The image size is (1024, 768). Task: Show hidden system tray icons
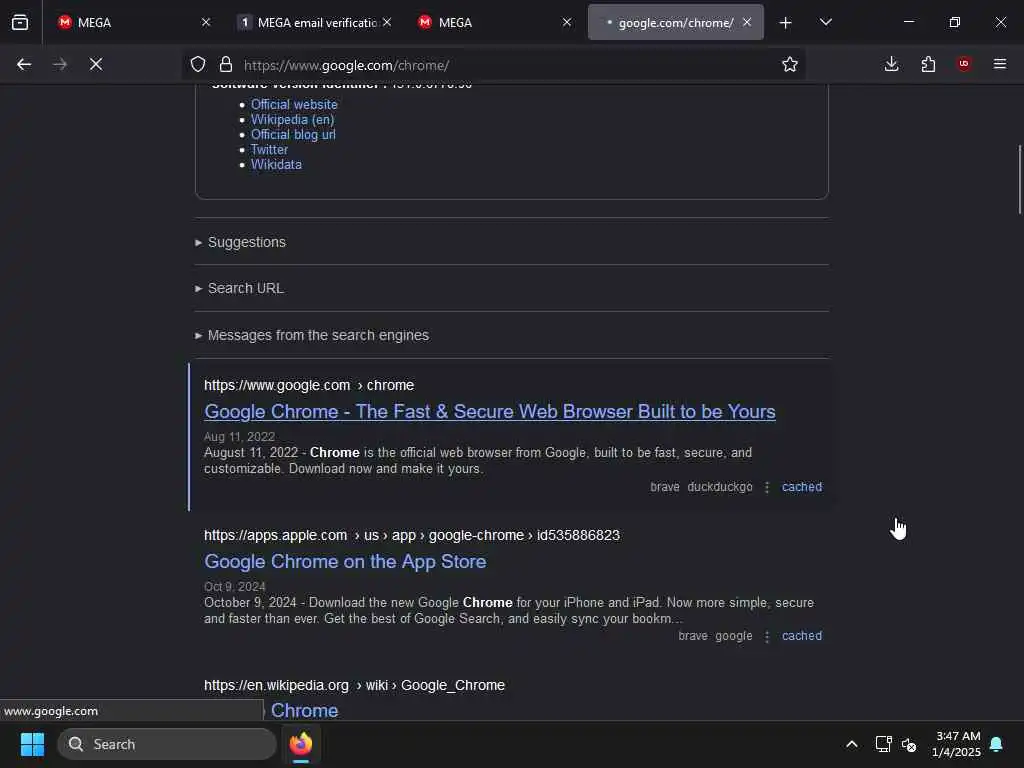point(852,744)
